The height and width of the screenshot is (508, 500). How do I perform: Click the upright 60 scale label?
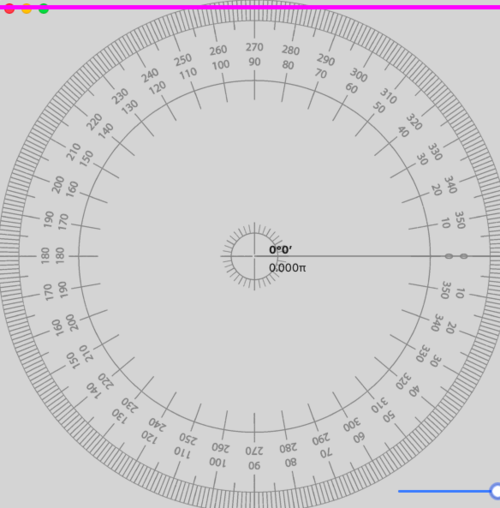(351, 88)
